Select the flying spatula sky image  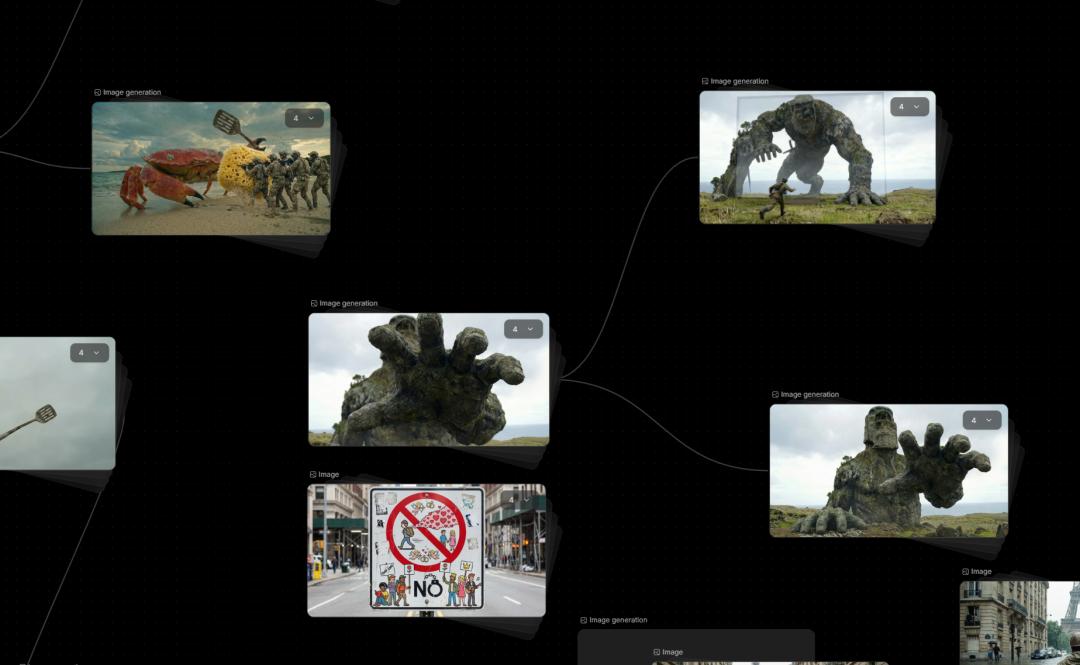point(50,410)
